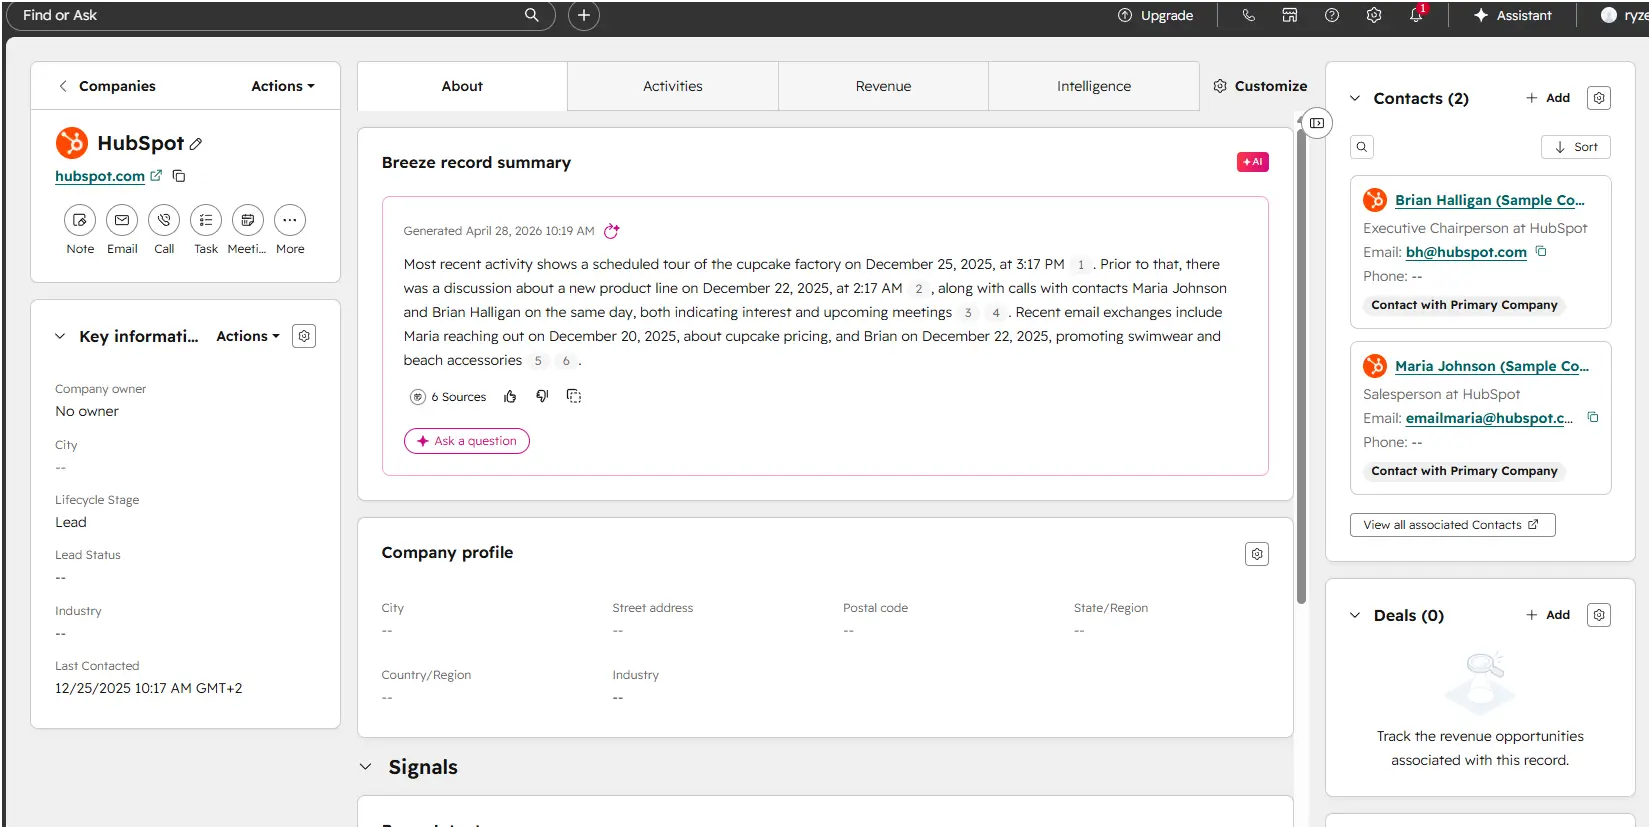Click Ask a question button
Screen dimensions: 1651x829
[467, 441]
